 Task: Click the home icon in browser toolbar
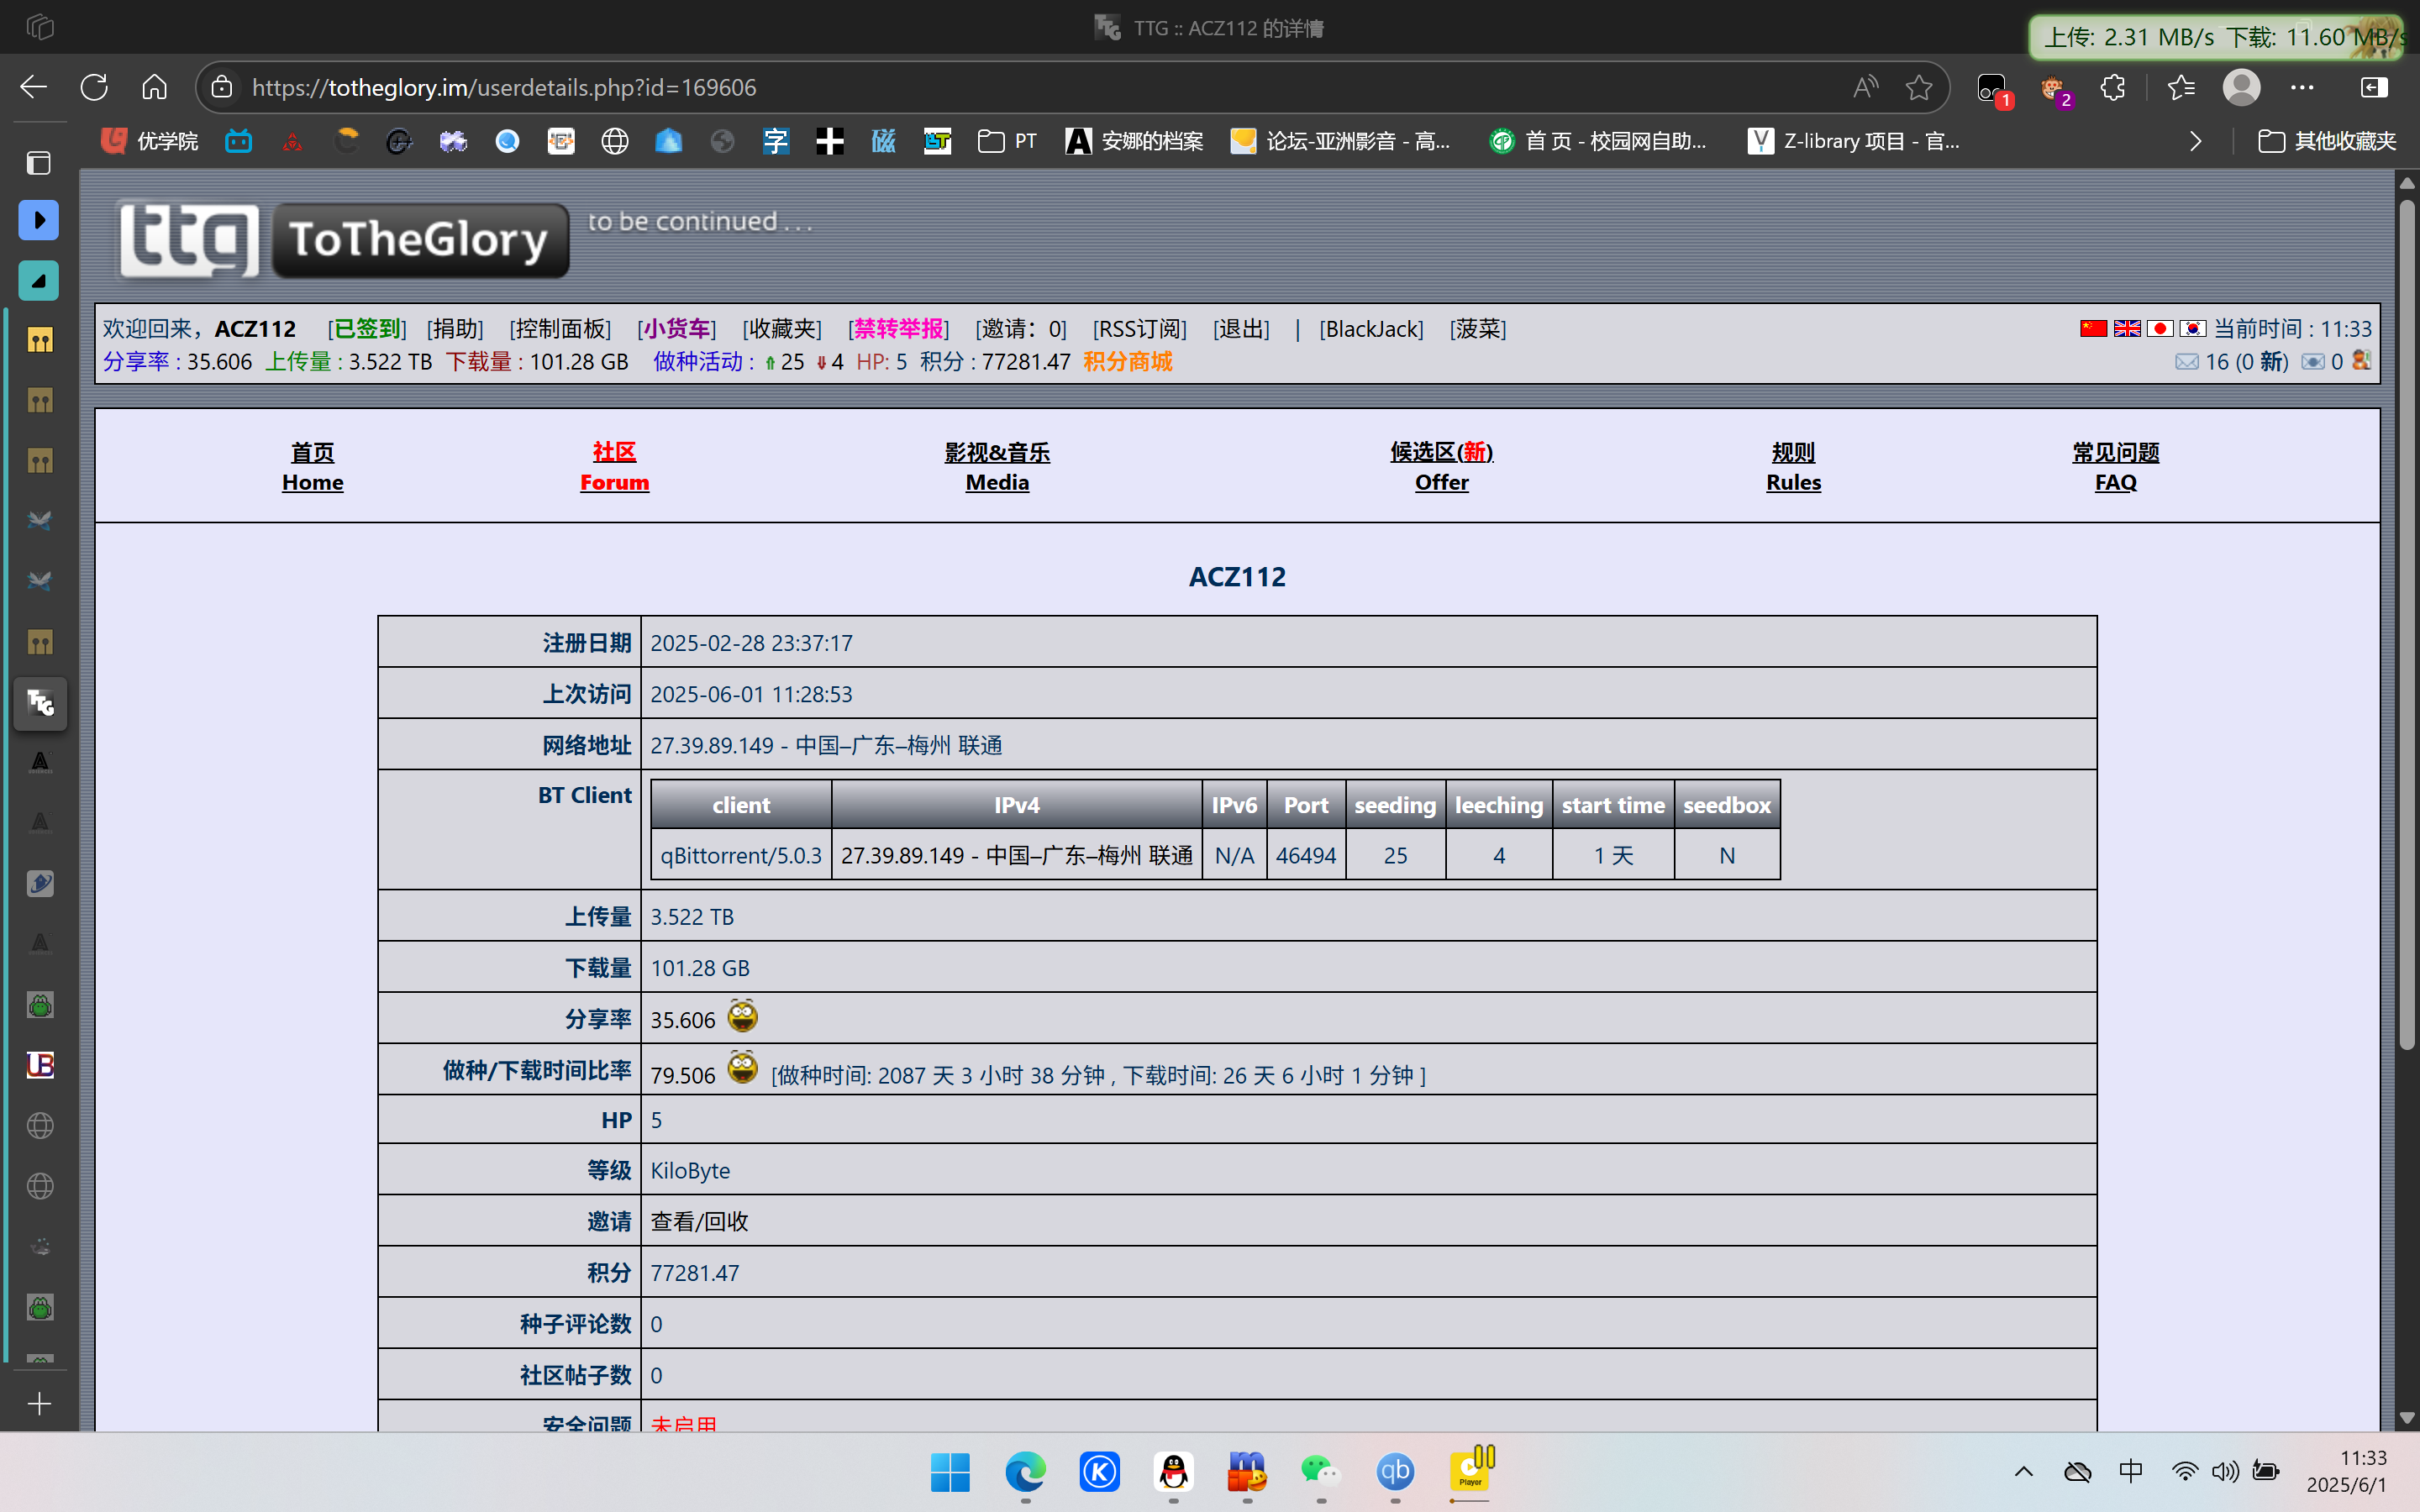tap(154, 87)
